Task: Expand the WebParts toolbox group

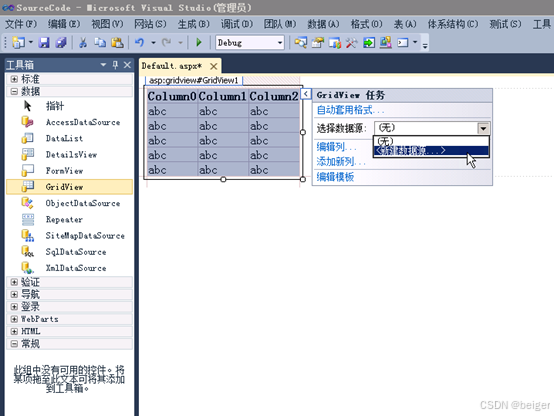Action: [14, 319]
